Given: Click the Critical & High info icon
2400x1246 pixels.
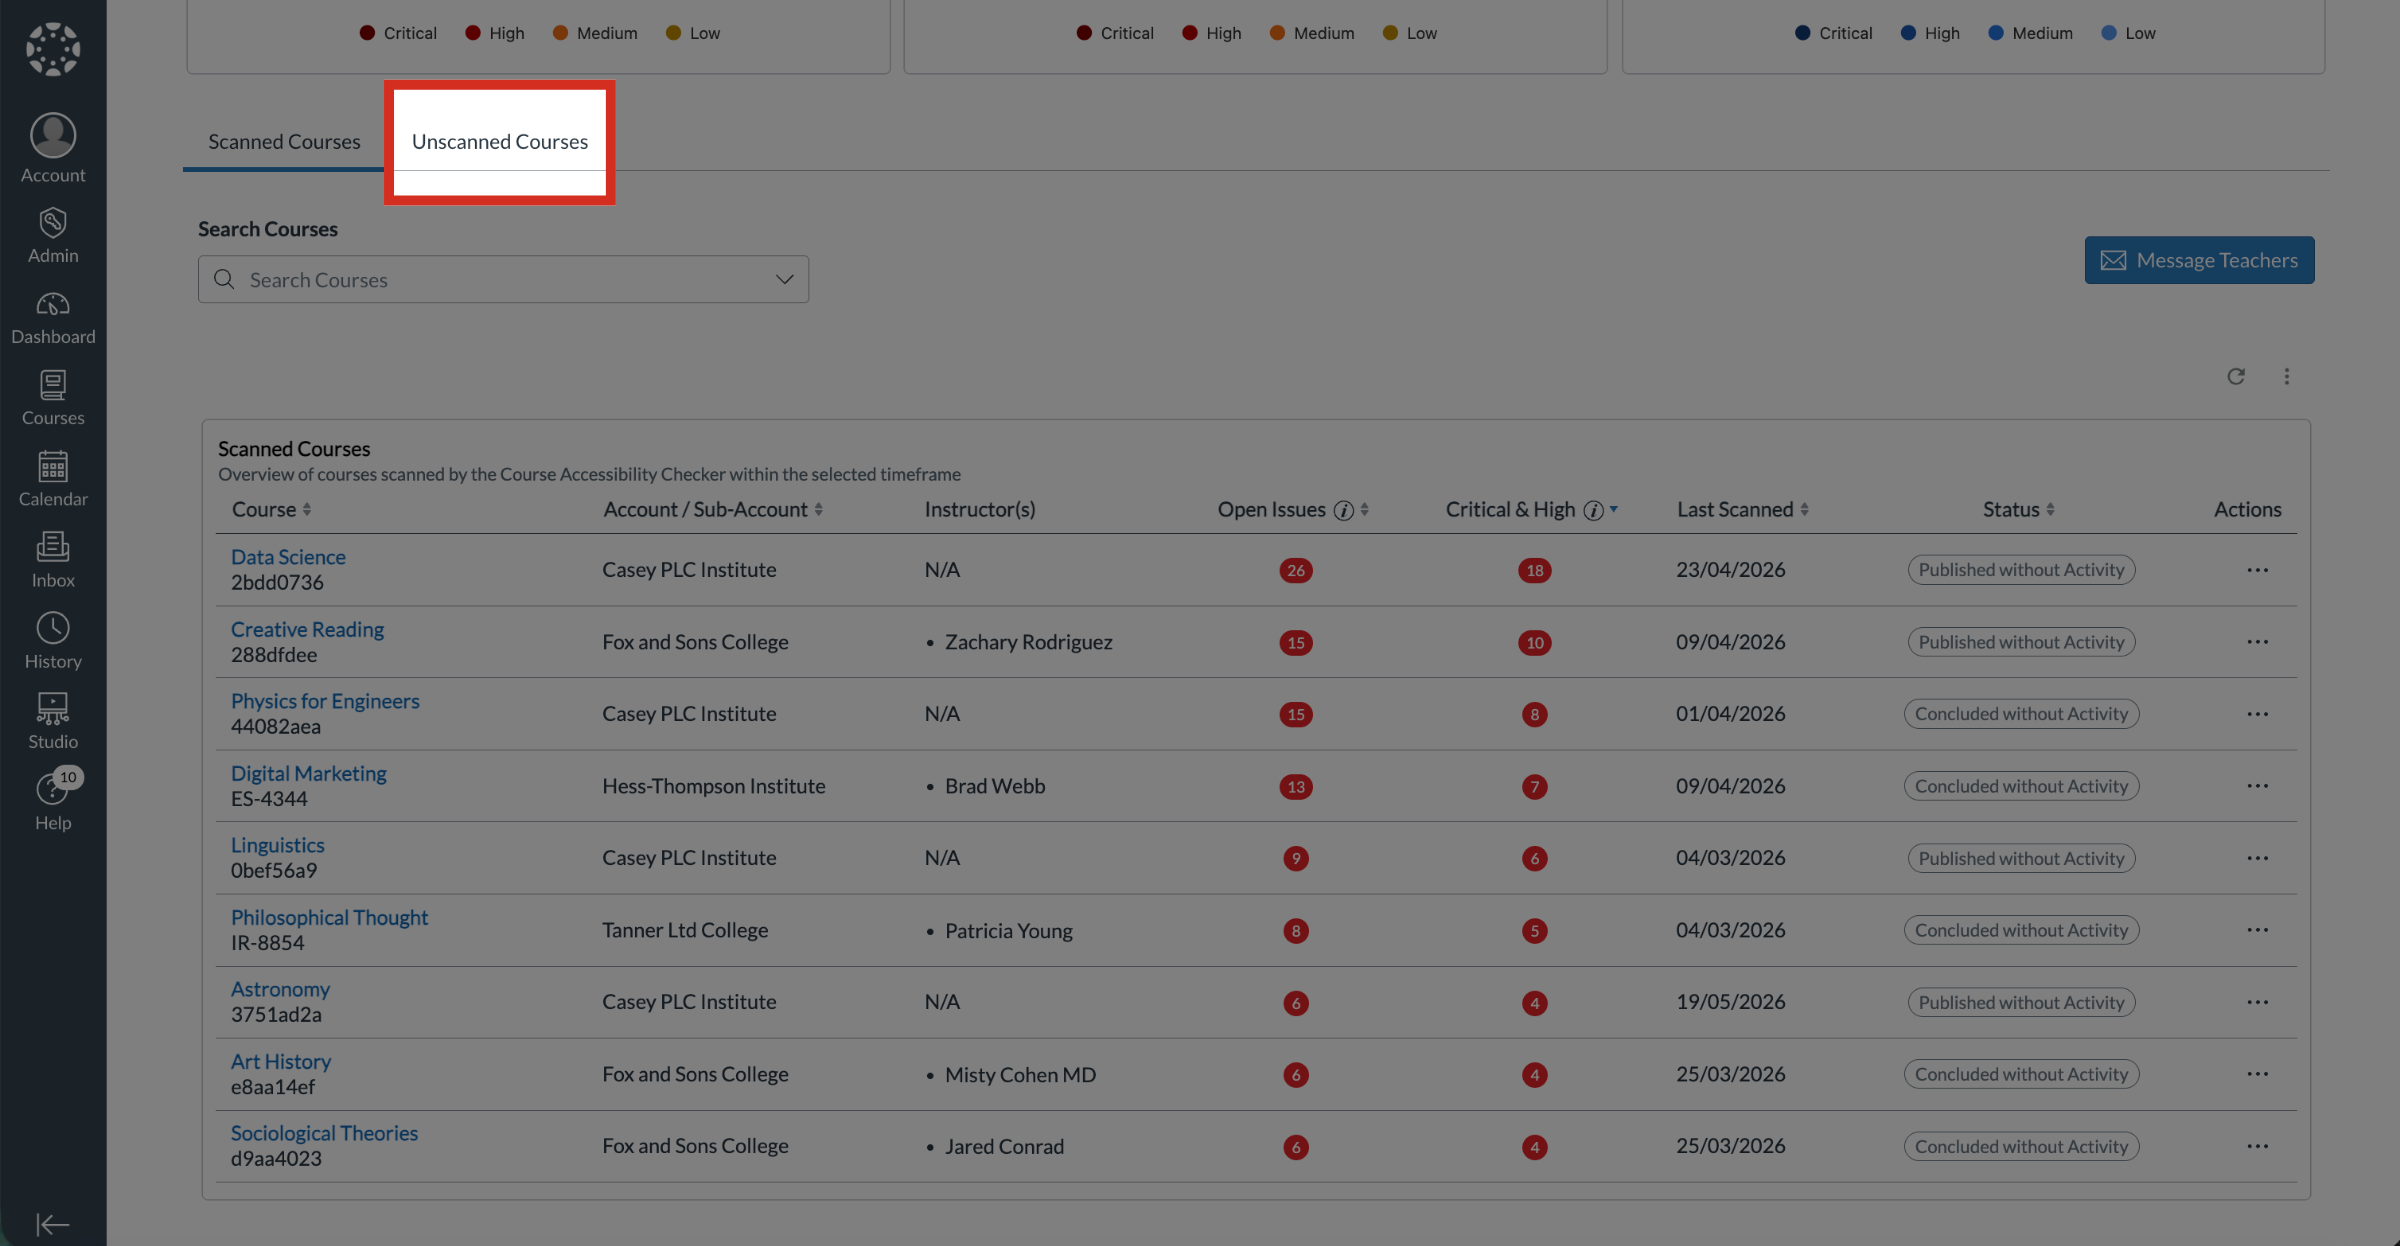Looking at the screenshot, I should [x=1593, y=511].
